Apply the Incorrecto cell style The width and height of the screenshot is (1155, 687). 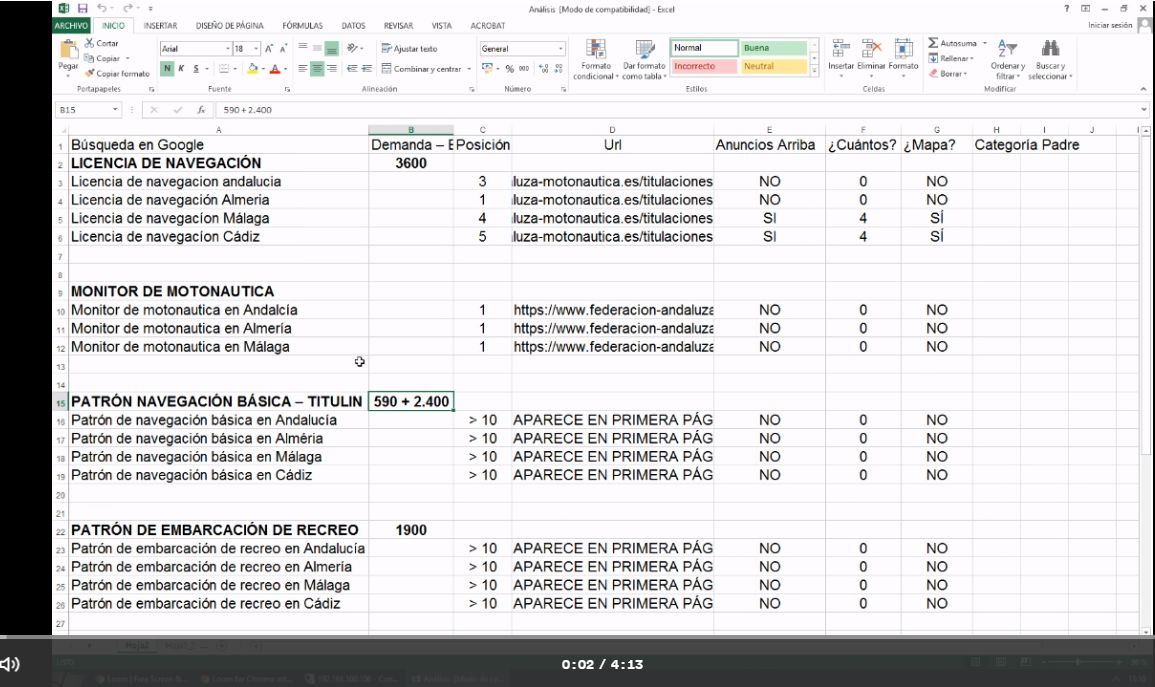[x=702, y=67]
